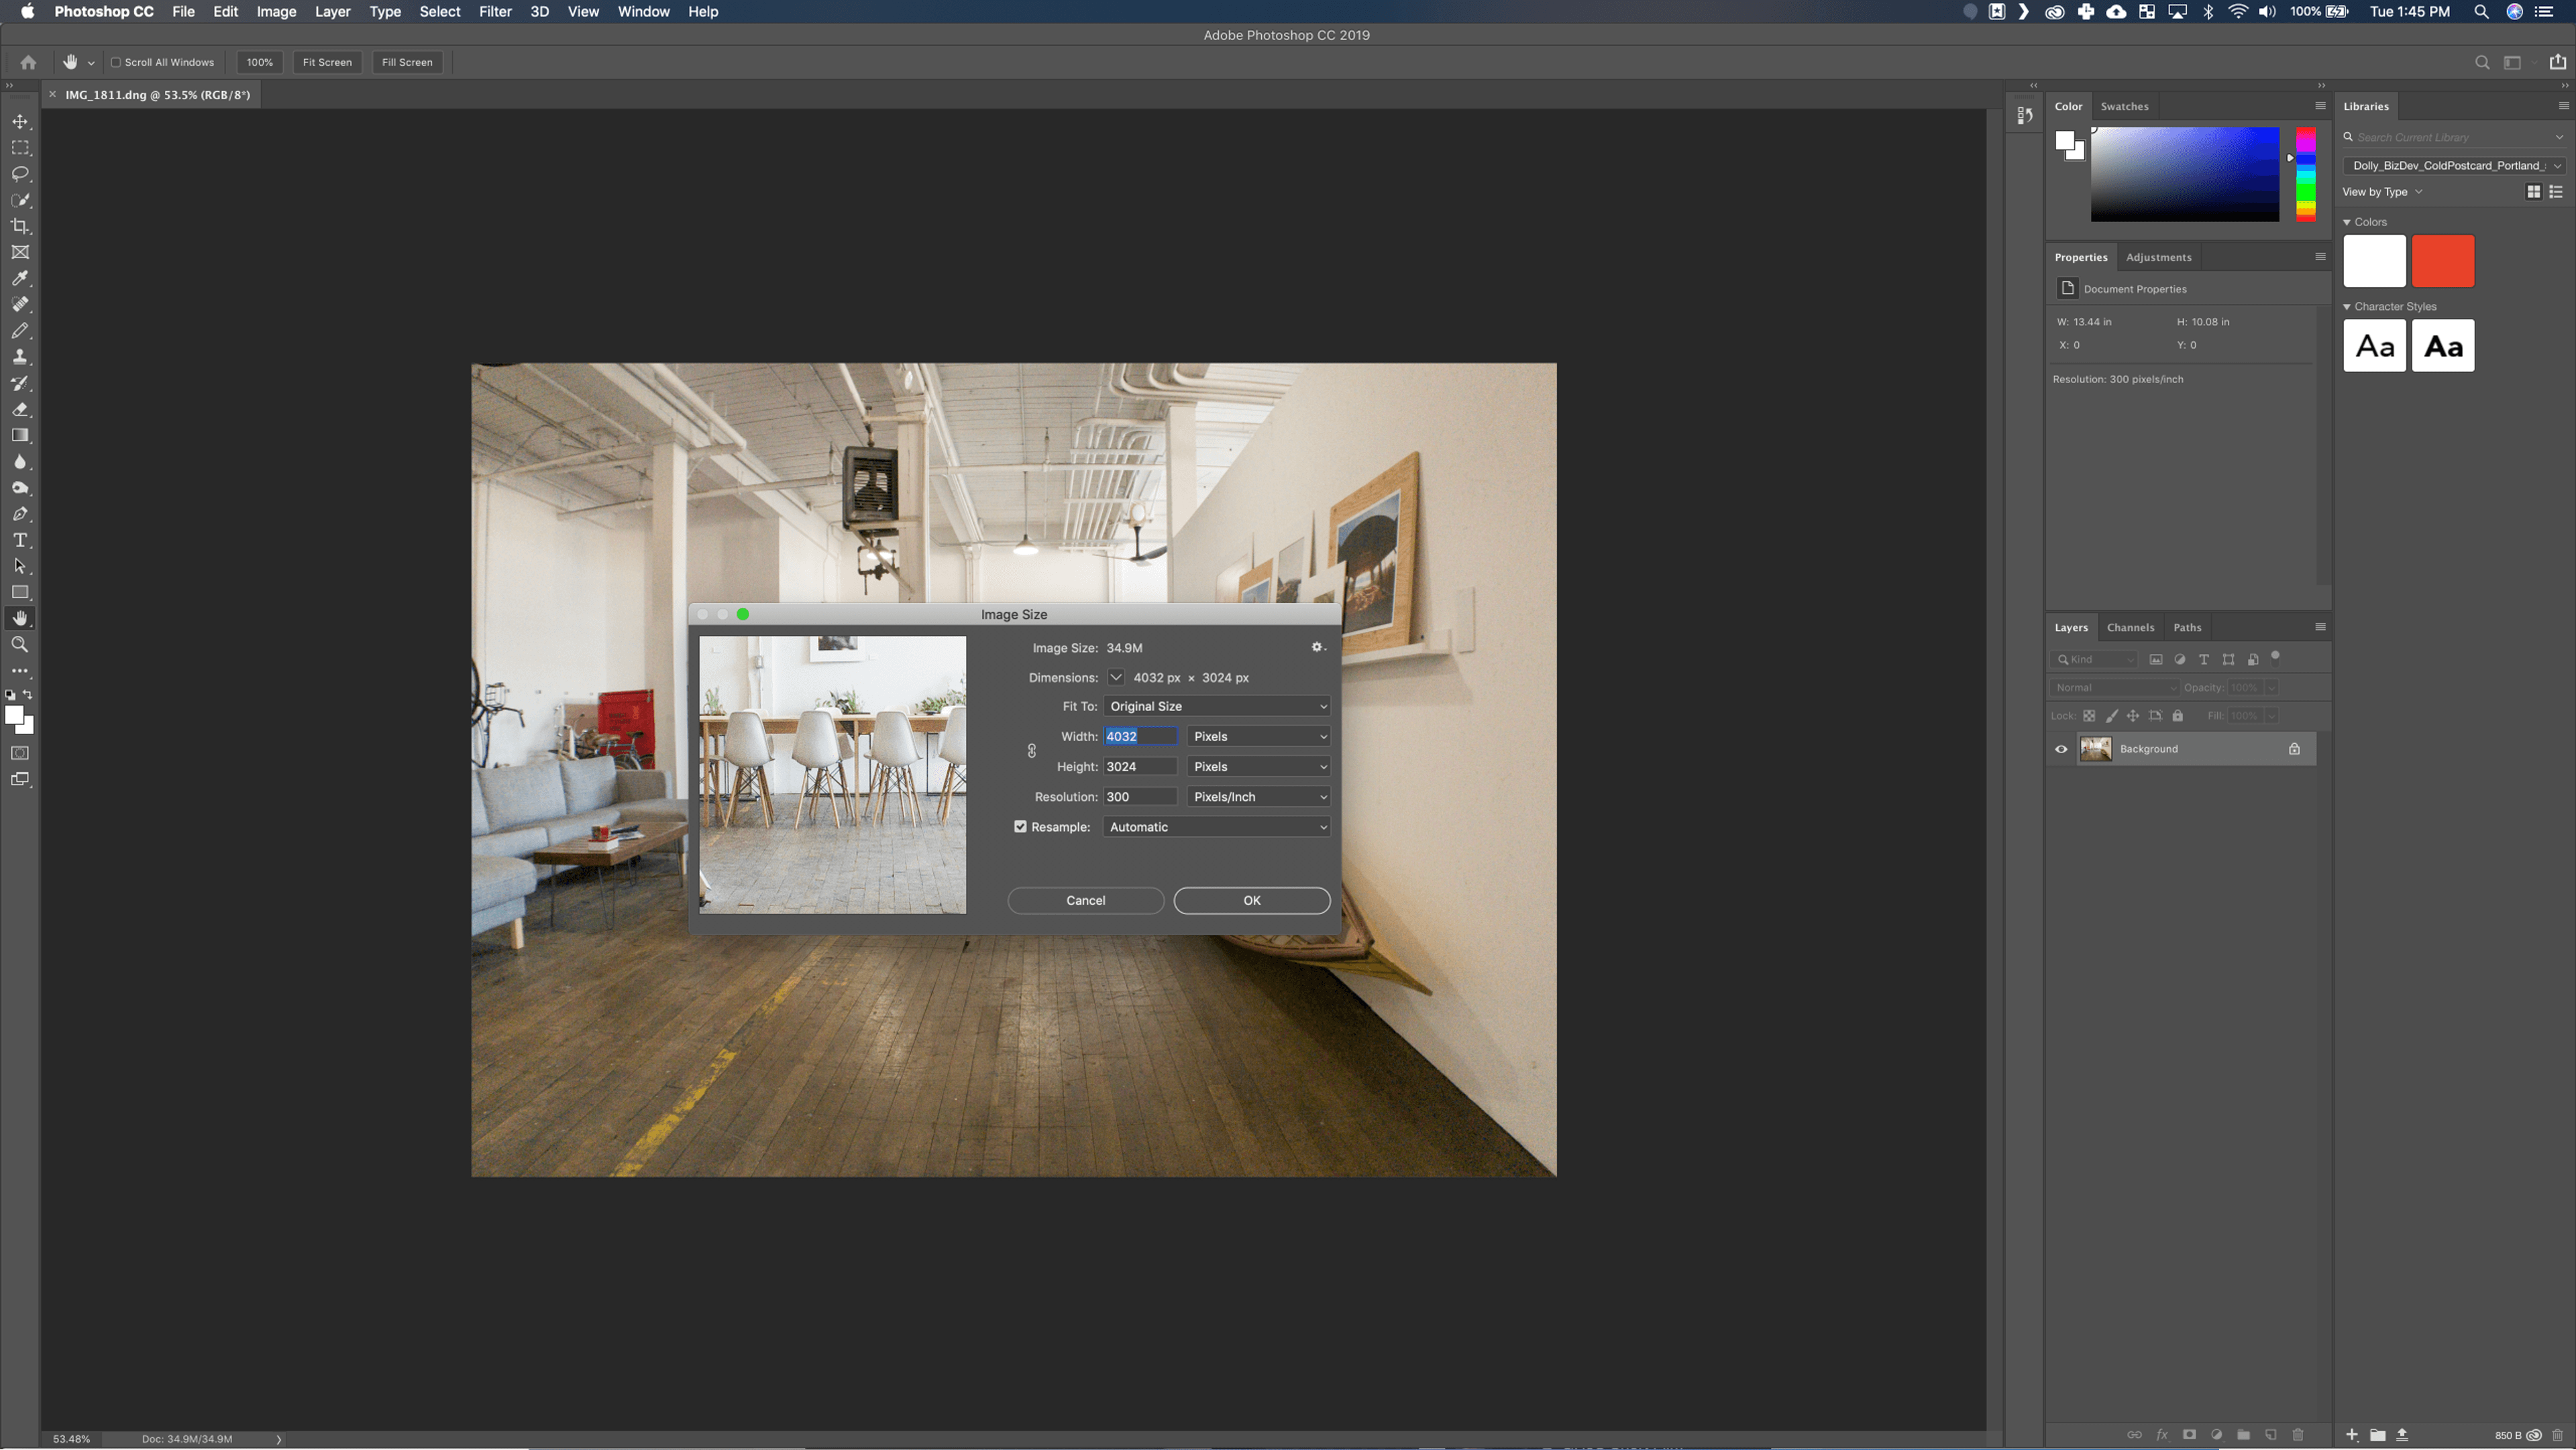Open the Filter menu
Image resolution: width=2576 pixels, height=1450 pixels.
494,11
